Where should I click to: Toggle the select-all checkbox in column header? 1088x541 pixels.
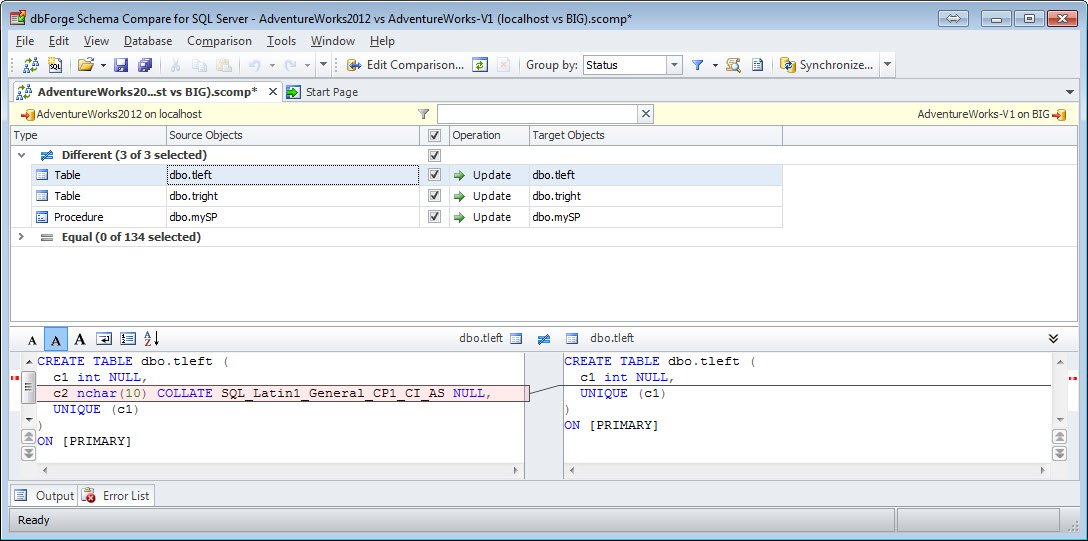point(434,135)
